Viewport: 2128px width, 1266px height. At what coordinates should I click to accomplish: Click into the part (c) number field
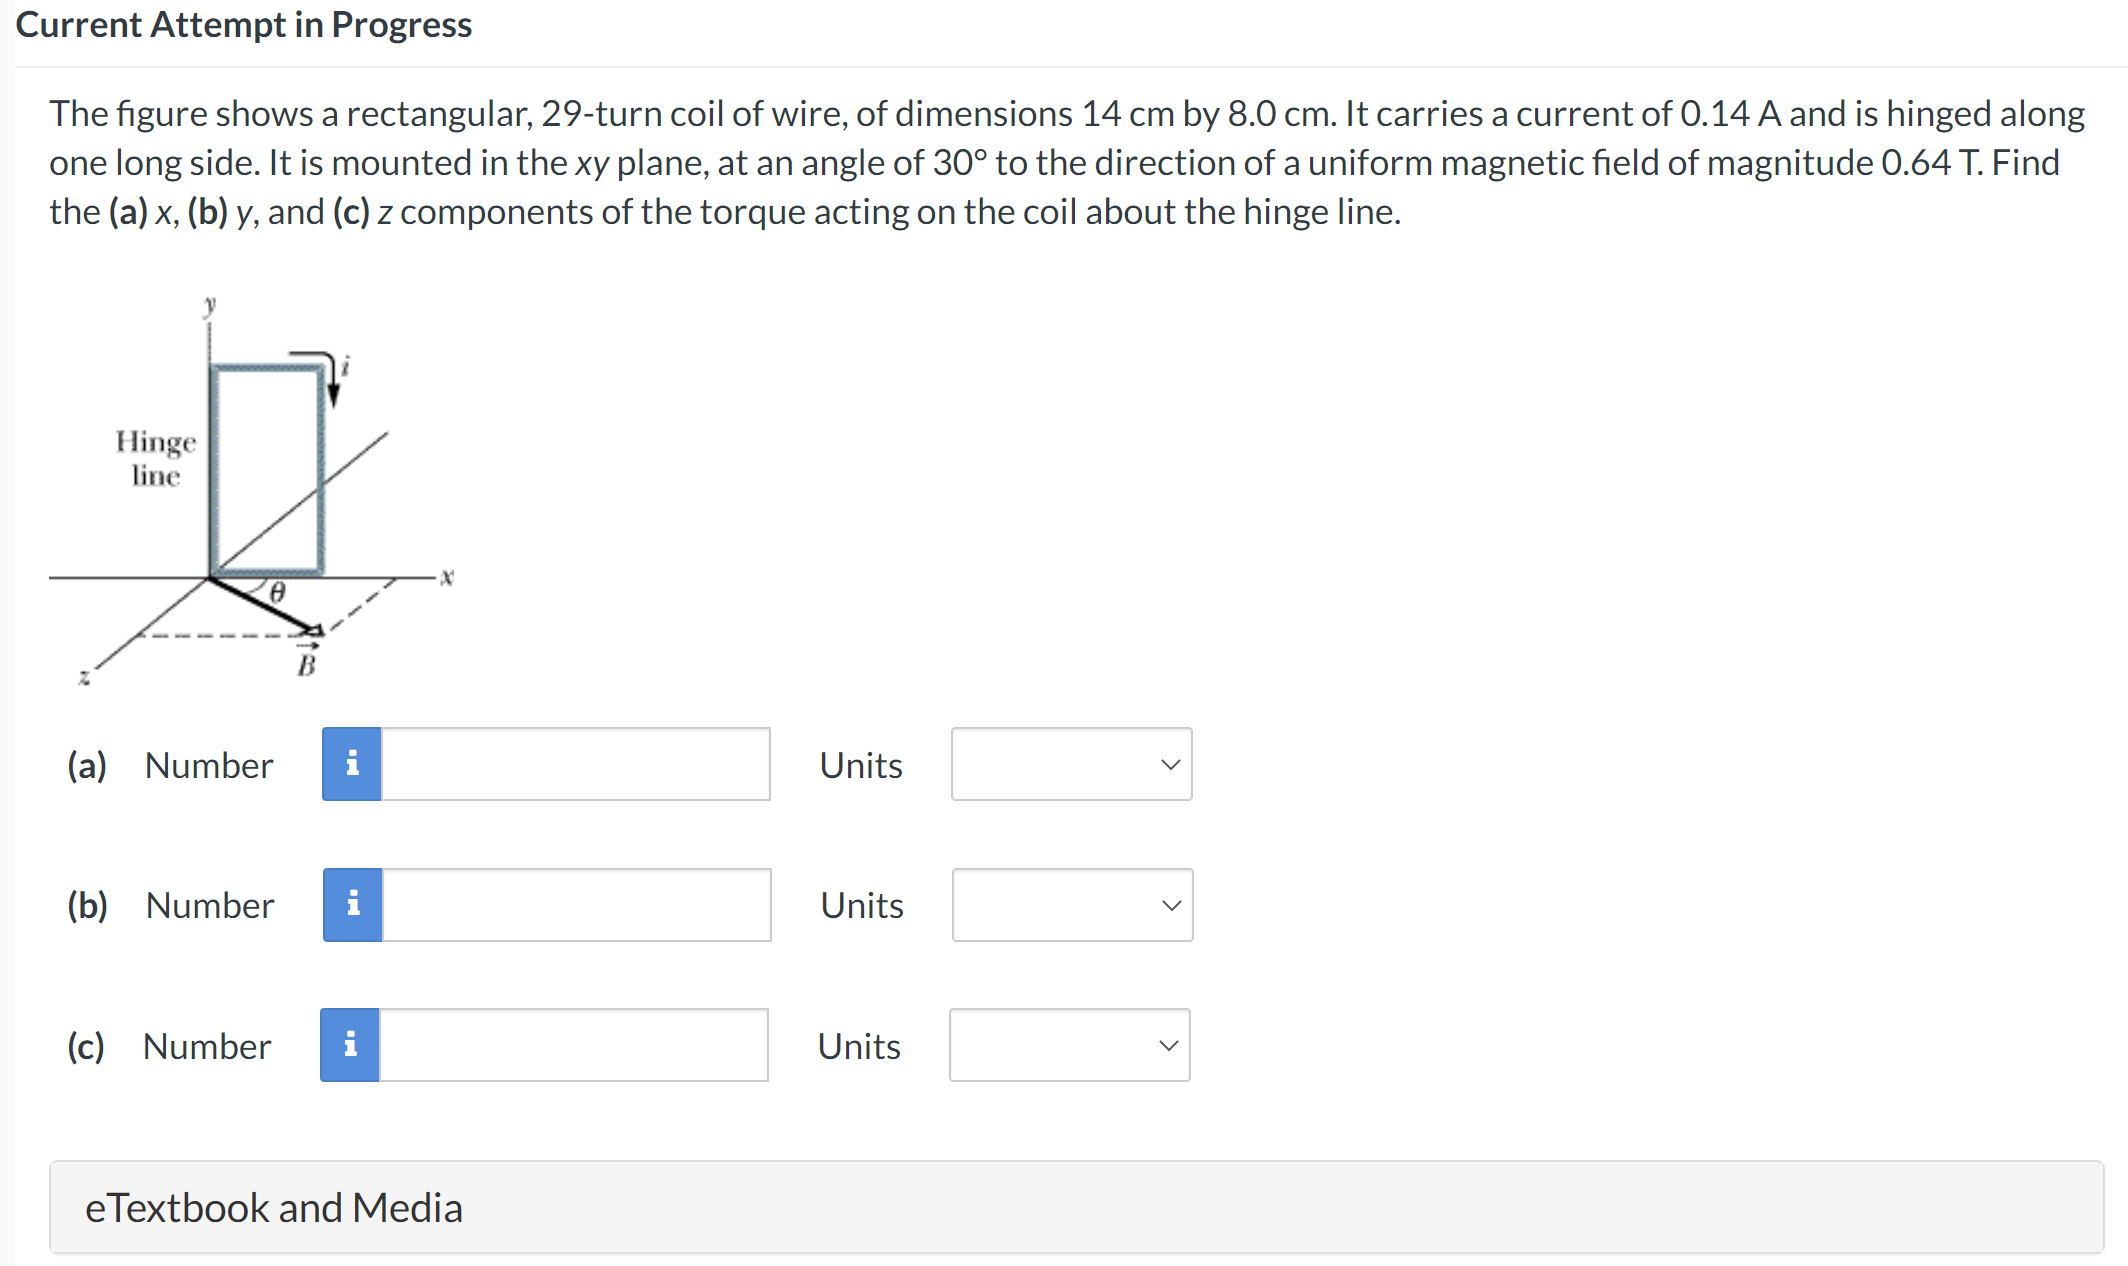pos(574,1045)
